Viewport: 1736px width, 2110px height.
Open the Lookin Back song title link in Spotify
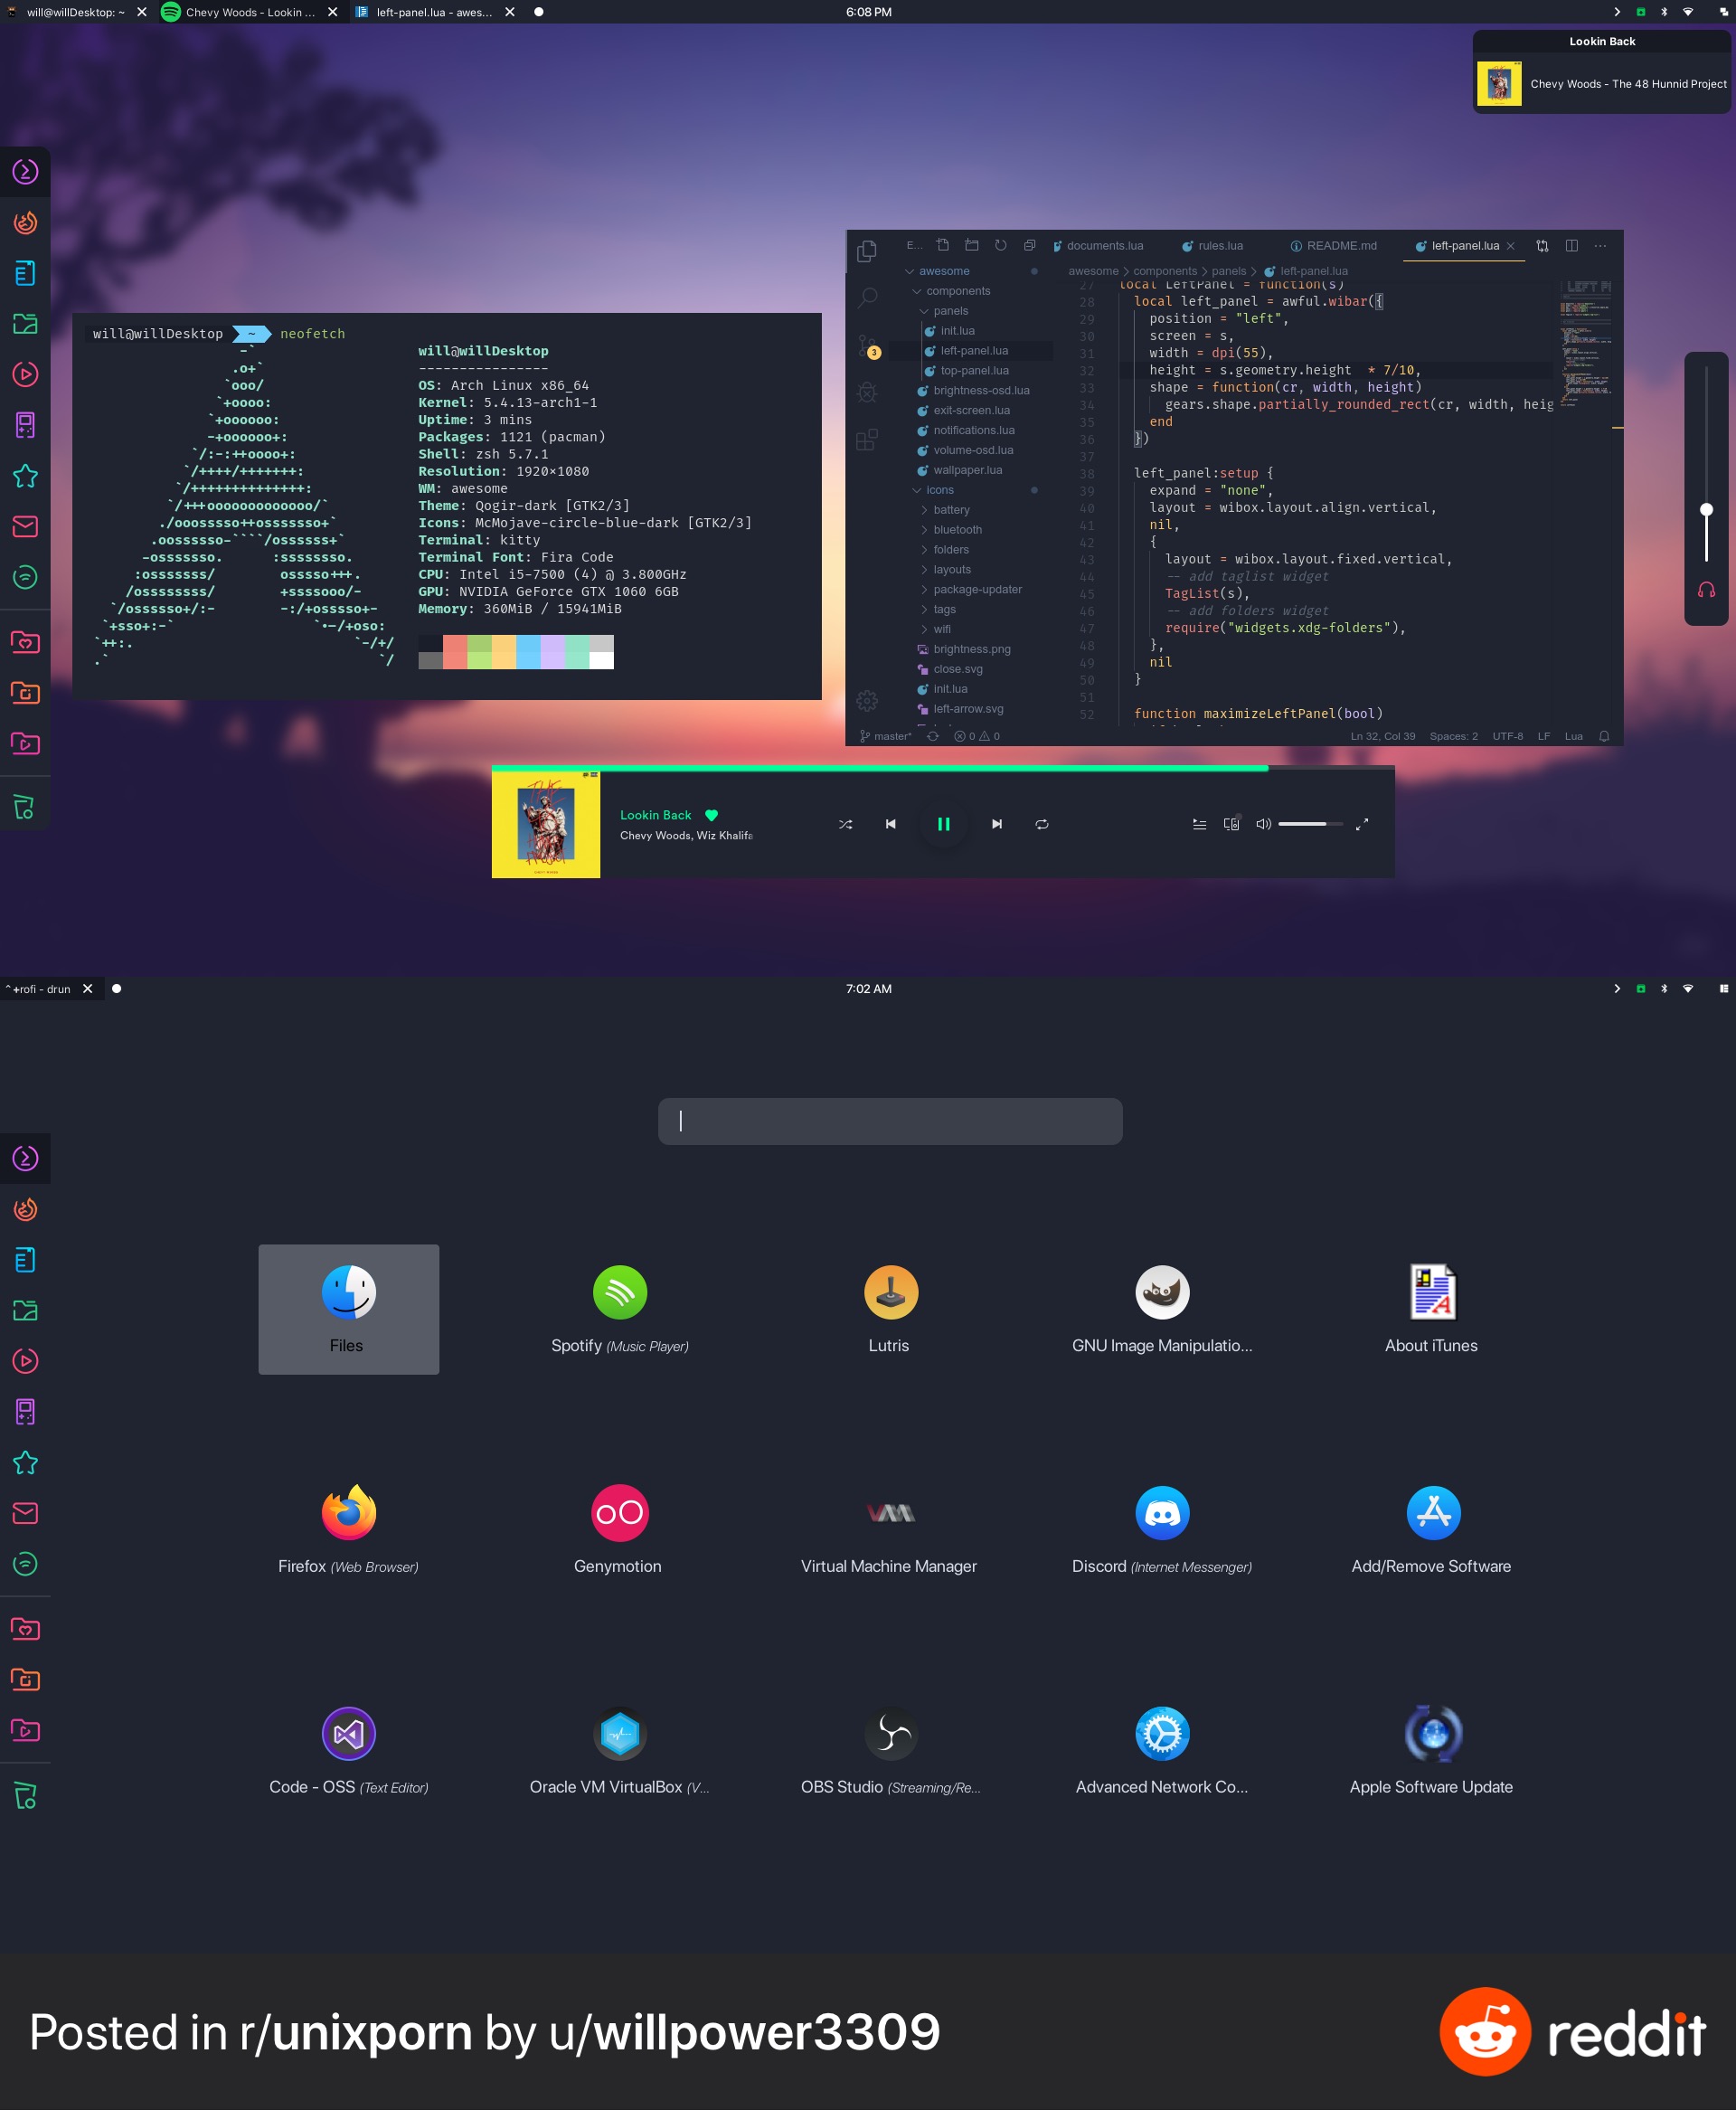coord(655,815)
